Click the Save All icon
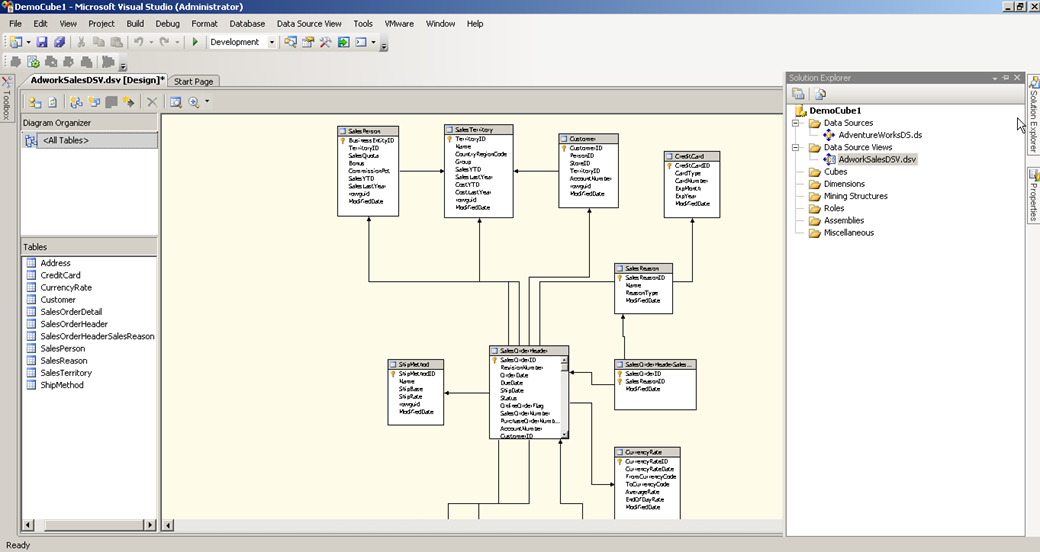The width and height of the screenshot is (1040, 552). click(60, 42)
